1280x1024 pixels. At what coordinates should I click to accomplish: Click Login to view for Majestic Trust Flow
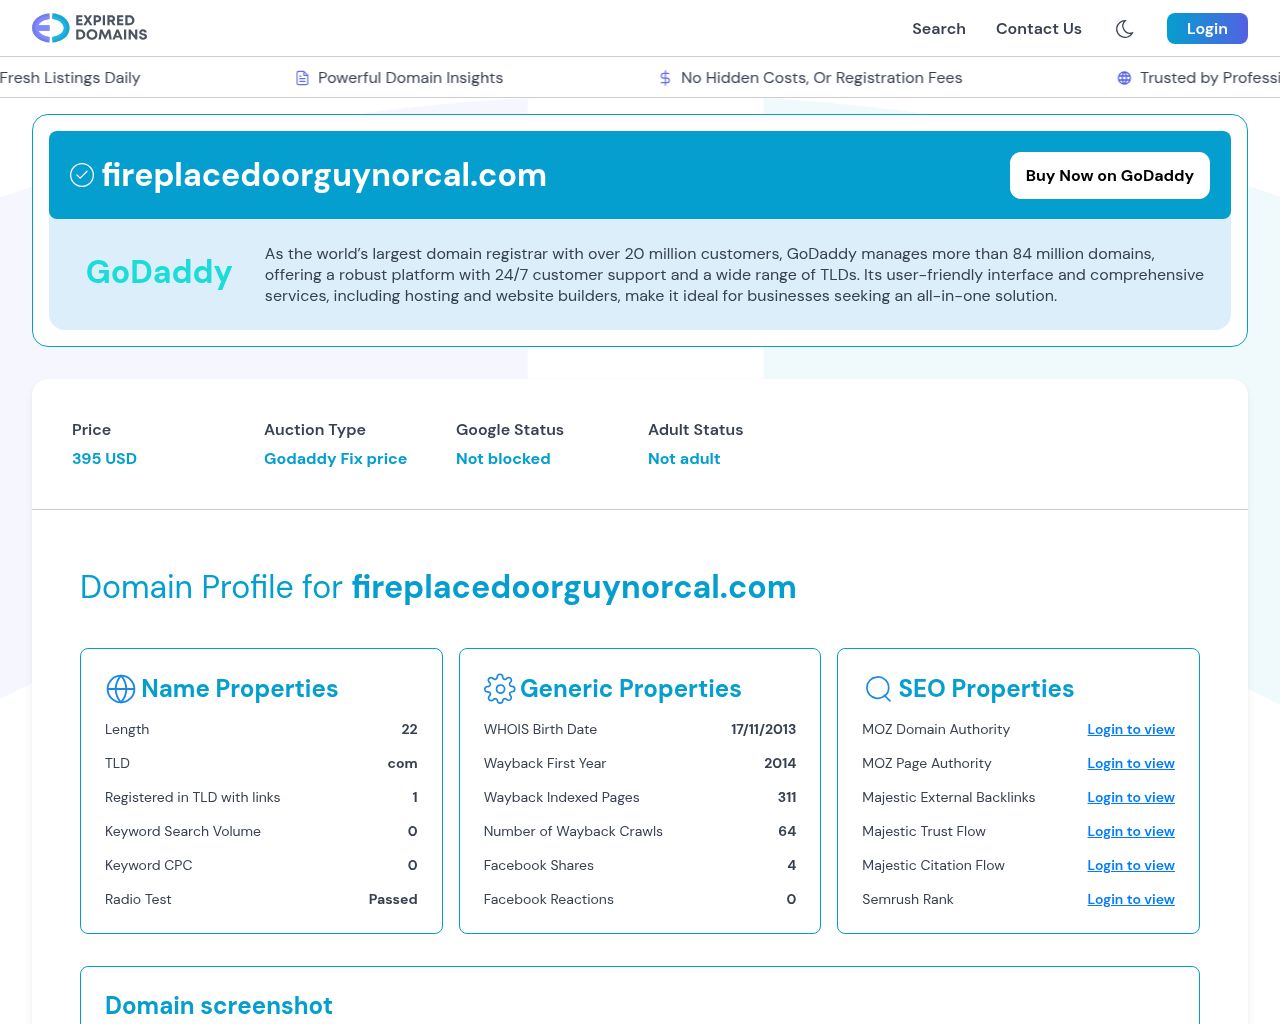pyautogui.click(x=1130, y=832)
